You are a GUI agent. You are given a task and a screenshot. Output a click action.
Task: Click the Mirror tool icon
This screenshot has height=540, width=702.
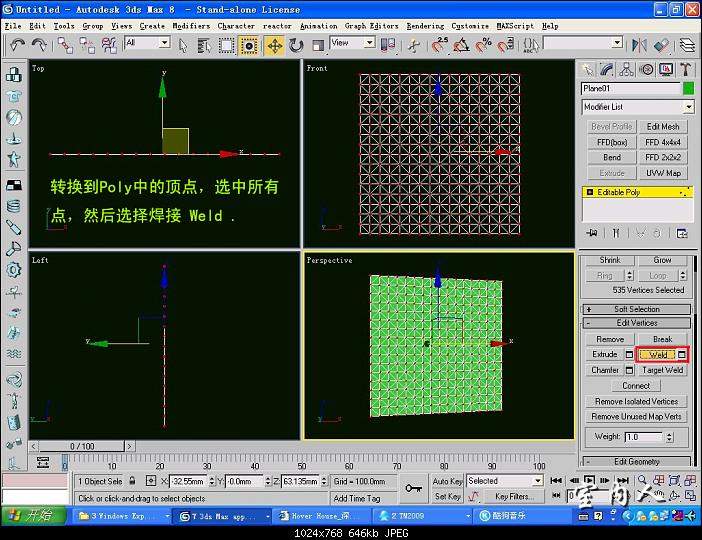639,45
